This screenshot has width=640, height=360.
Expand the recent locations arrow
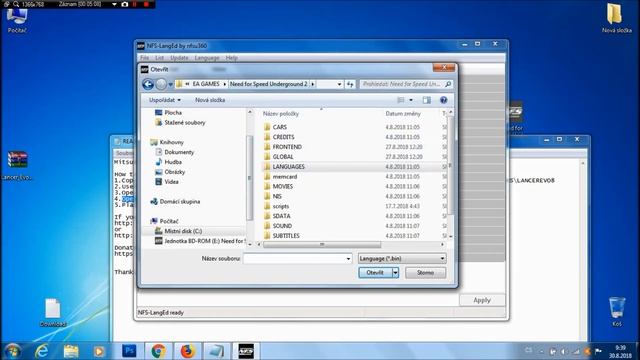tap(171, 84)
